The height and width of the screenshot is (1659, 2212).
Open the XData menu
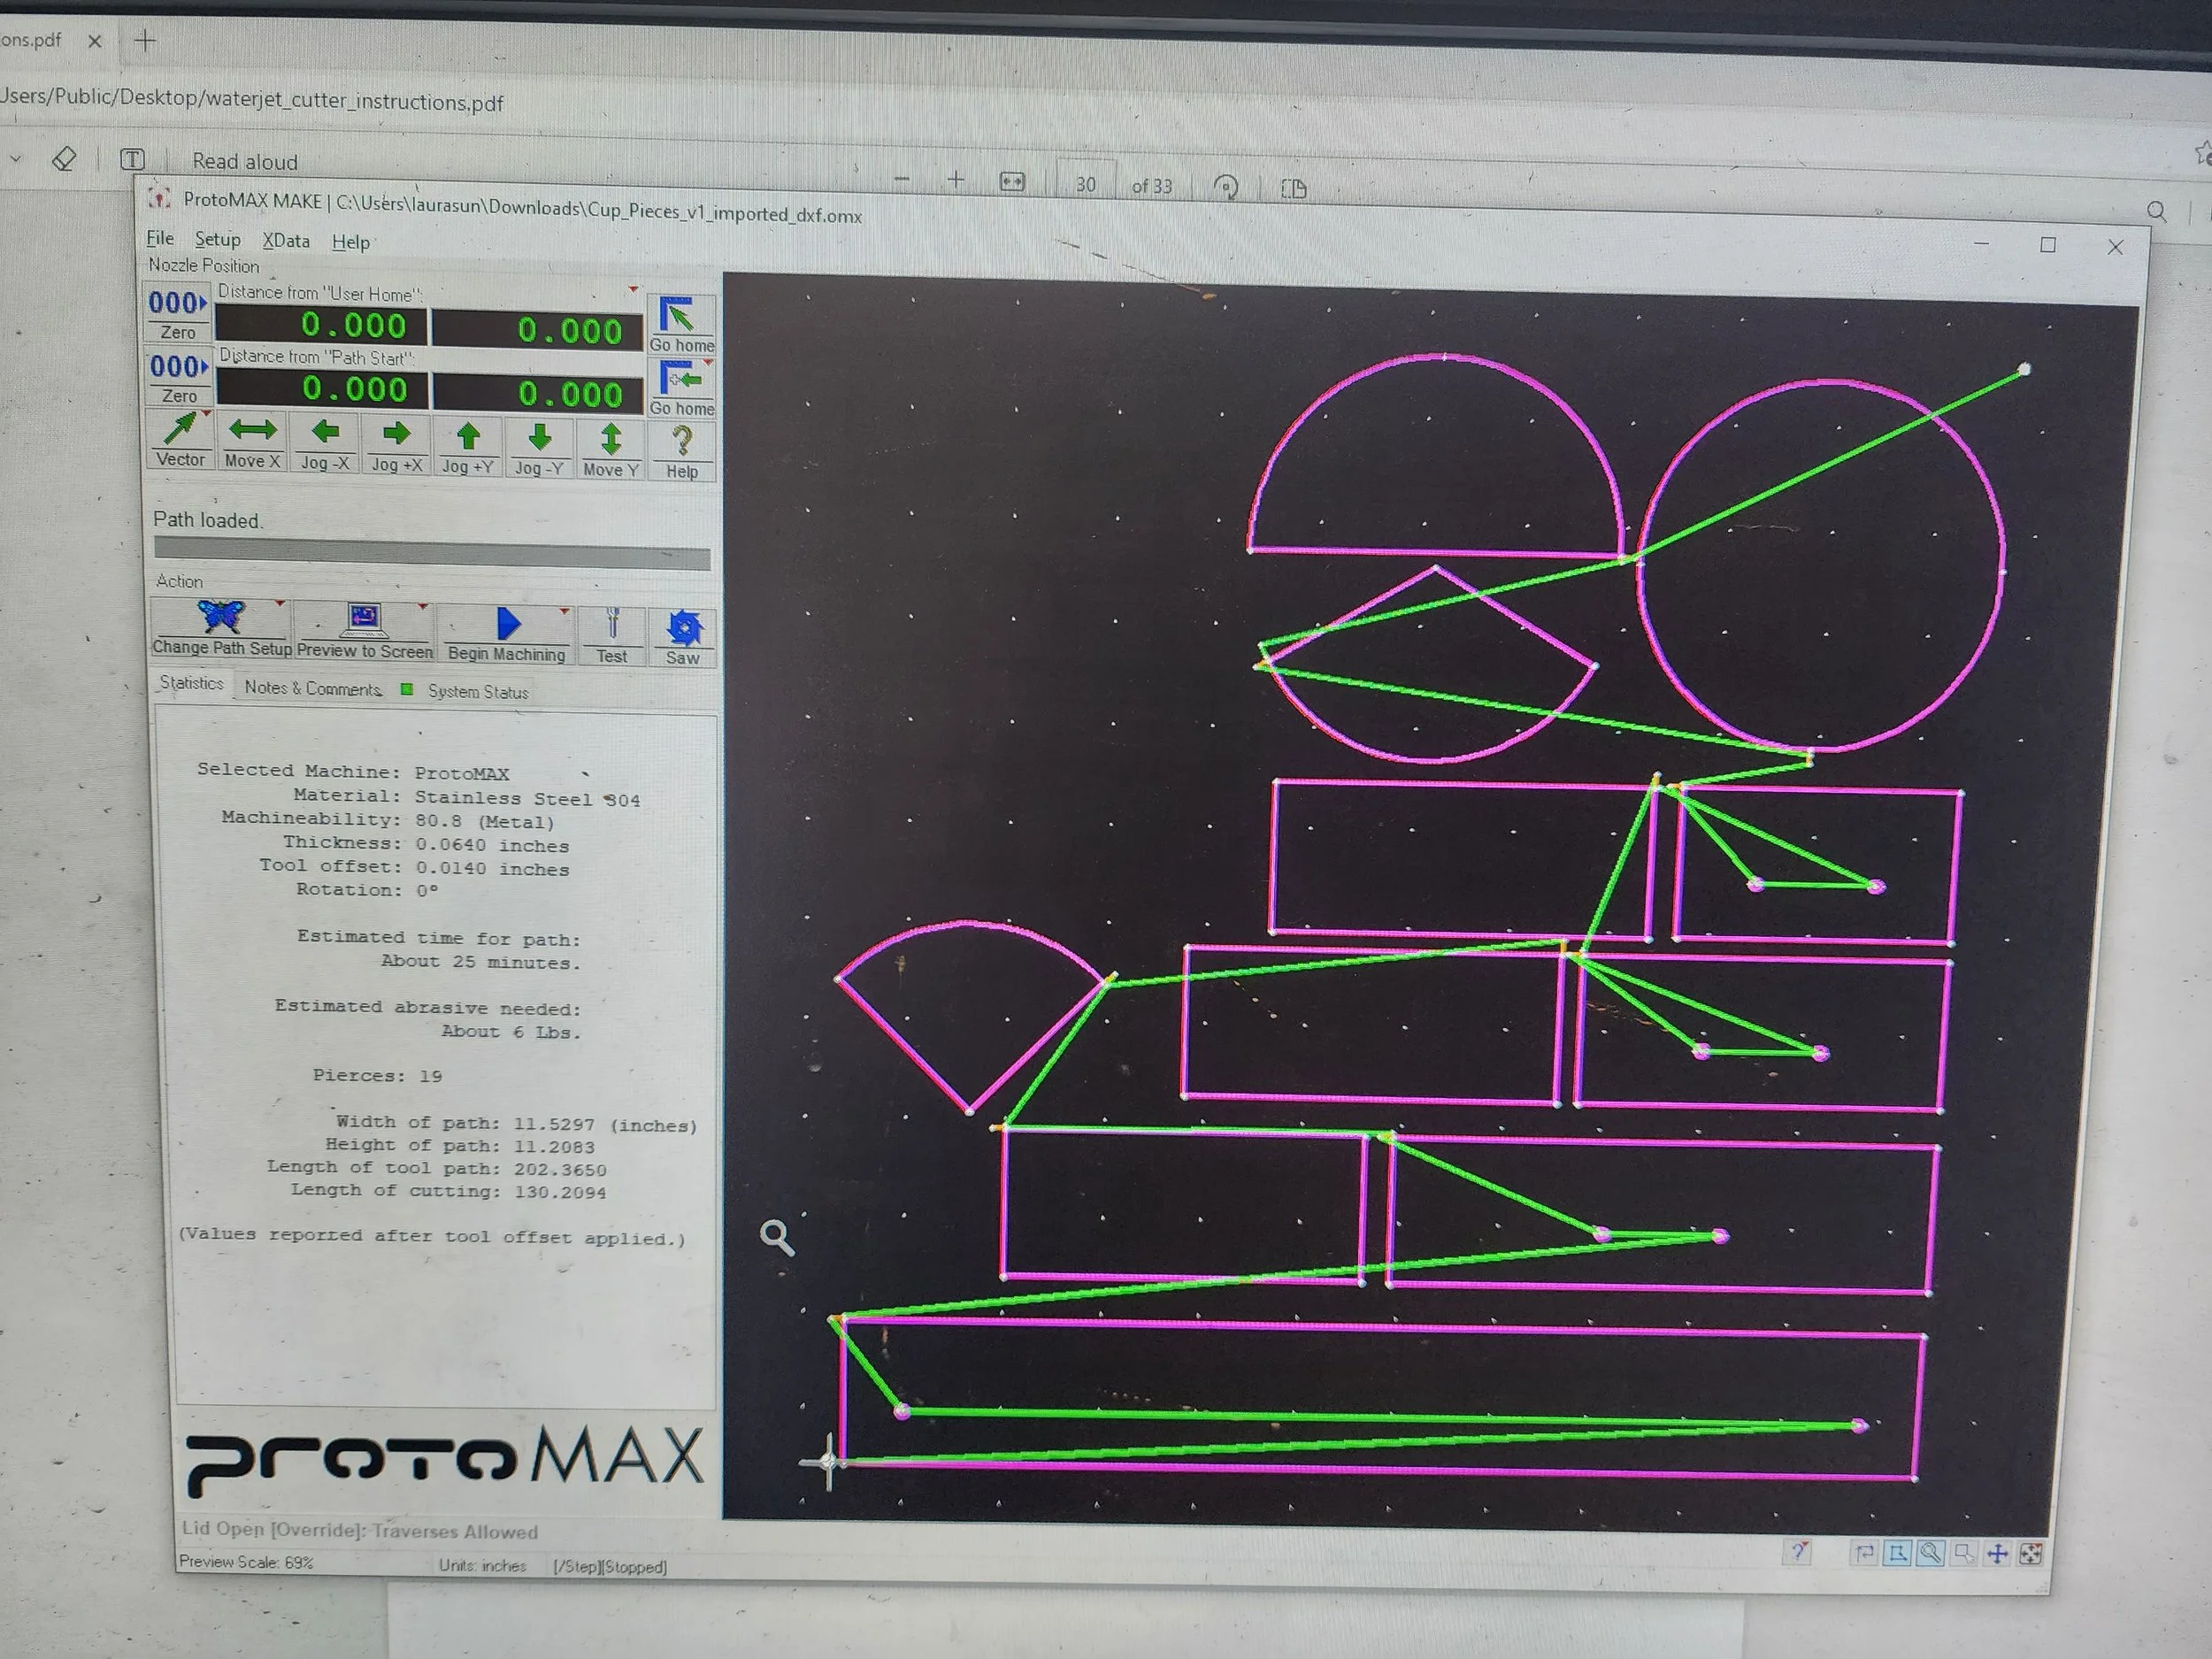[286, 241]
